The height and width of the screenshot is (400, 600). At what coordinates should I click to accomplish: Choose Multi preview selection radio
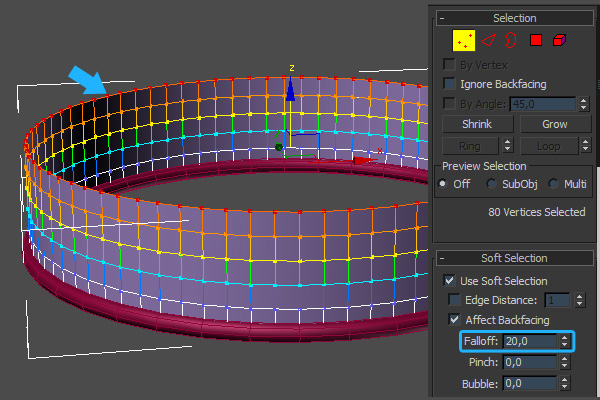pos(553,184)
